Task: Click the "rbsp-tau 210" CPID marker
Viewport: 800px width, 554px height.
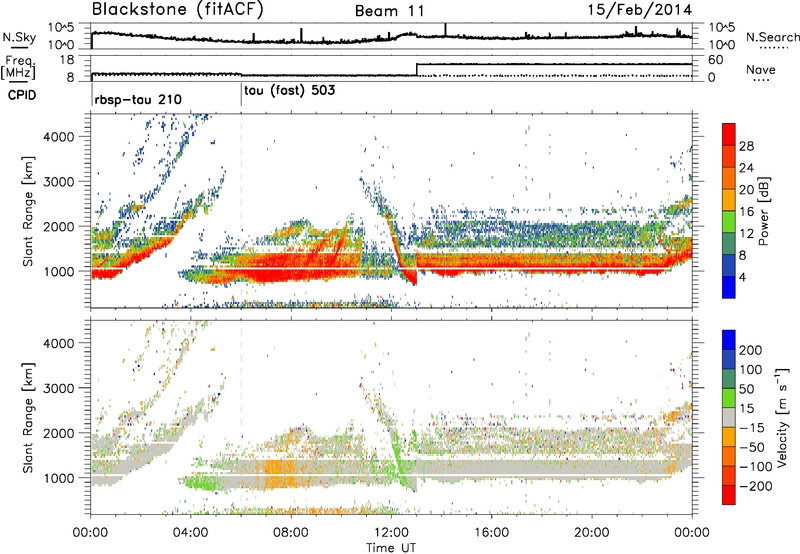Action: (x=138, y=99)
